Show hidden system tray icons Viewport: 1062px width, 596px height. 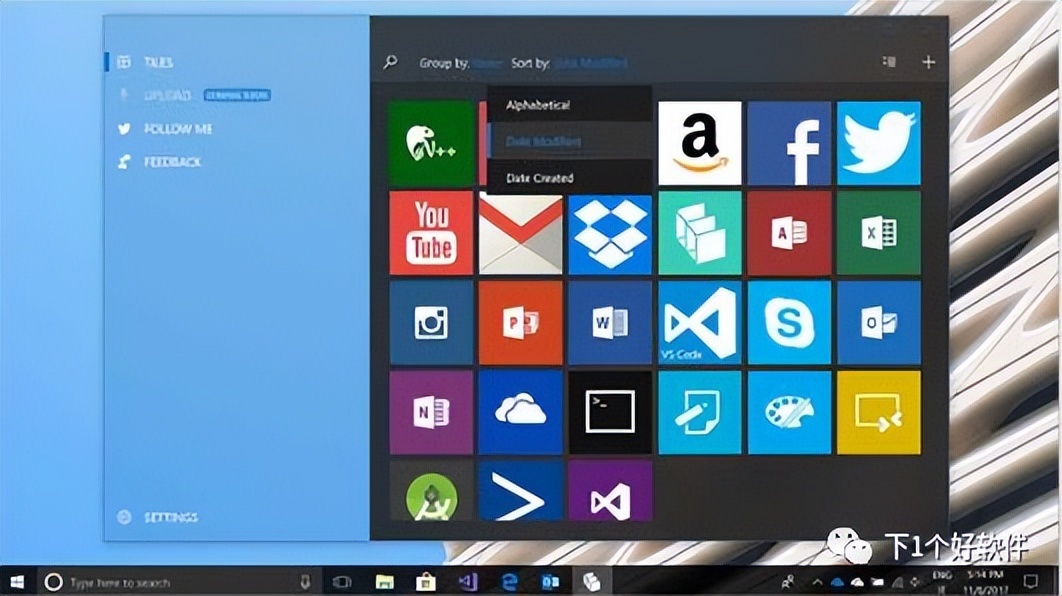point(817,582)
